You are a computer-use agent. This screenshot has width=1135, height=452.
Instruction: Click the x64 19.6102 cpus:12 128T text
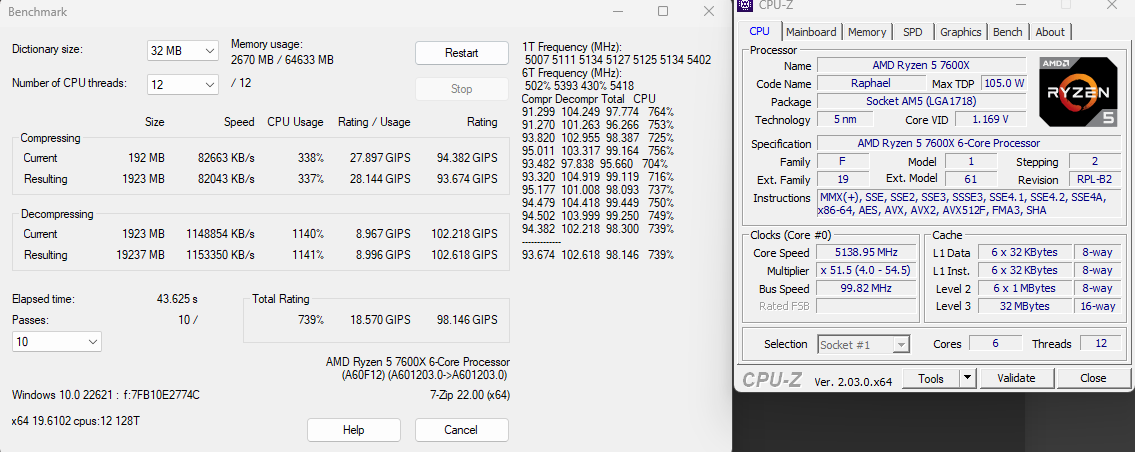76,420
